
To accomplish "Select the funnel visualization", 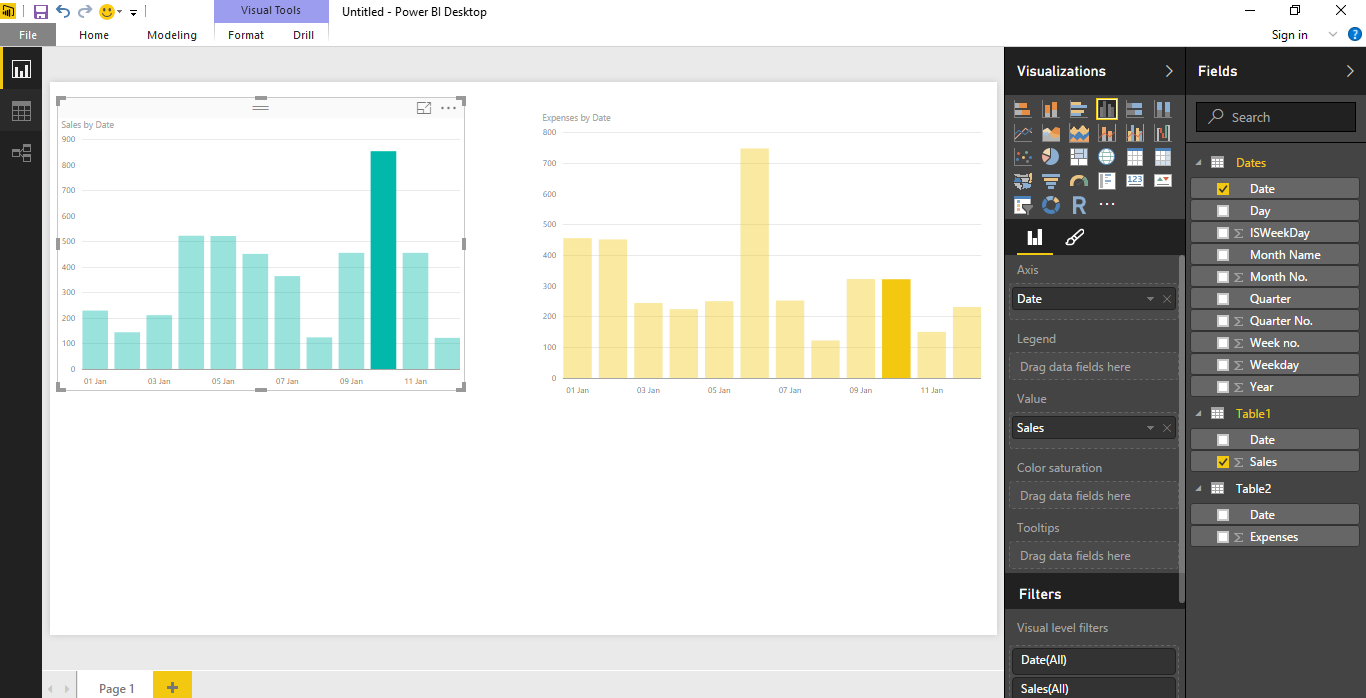I will 1050,181.
